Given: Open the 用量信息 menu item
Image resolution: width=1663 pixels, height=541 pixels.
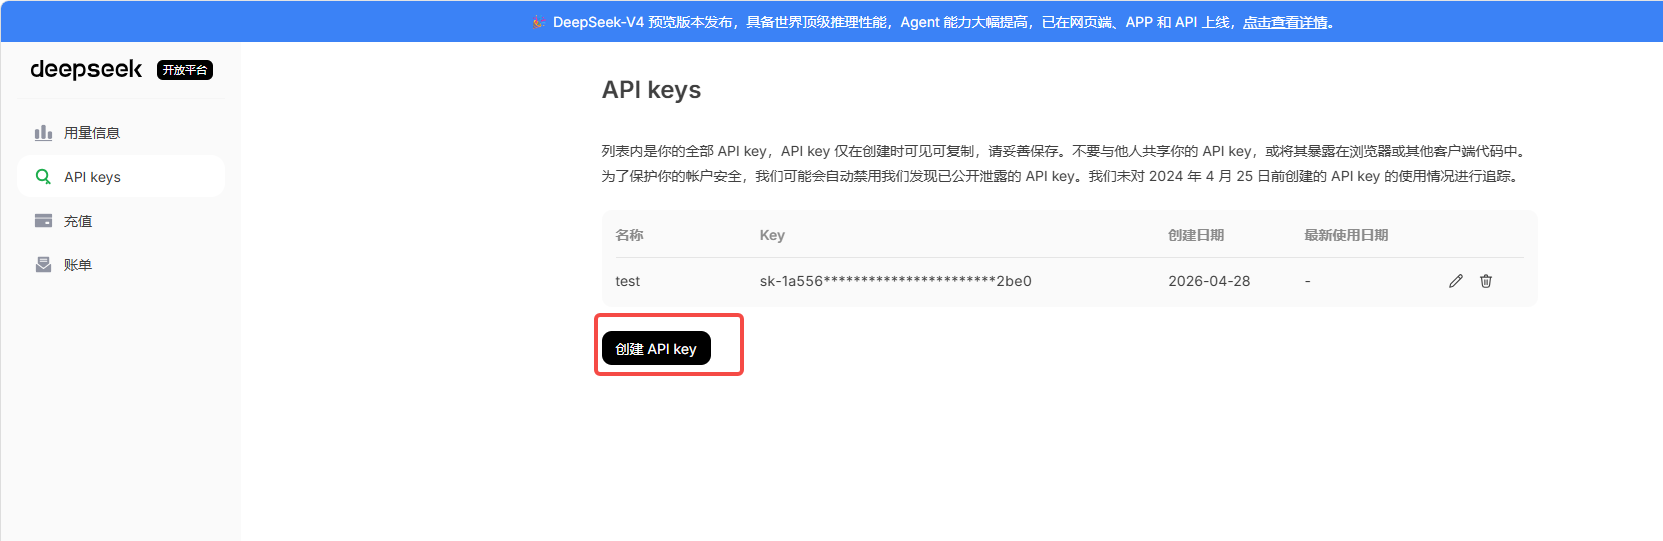Looking at the screenshot, I should pyautogui.click(x=121, y=133).
